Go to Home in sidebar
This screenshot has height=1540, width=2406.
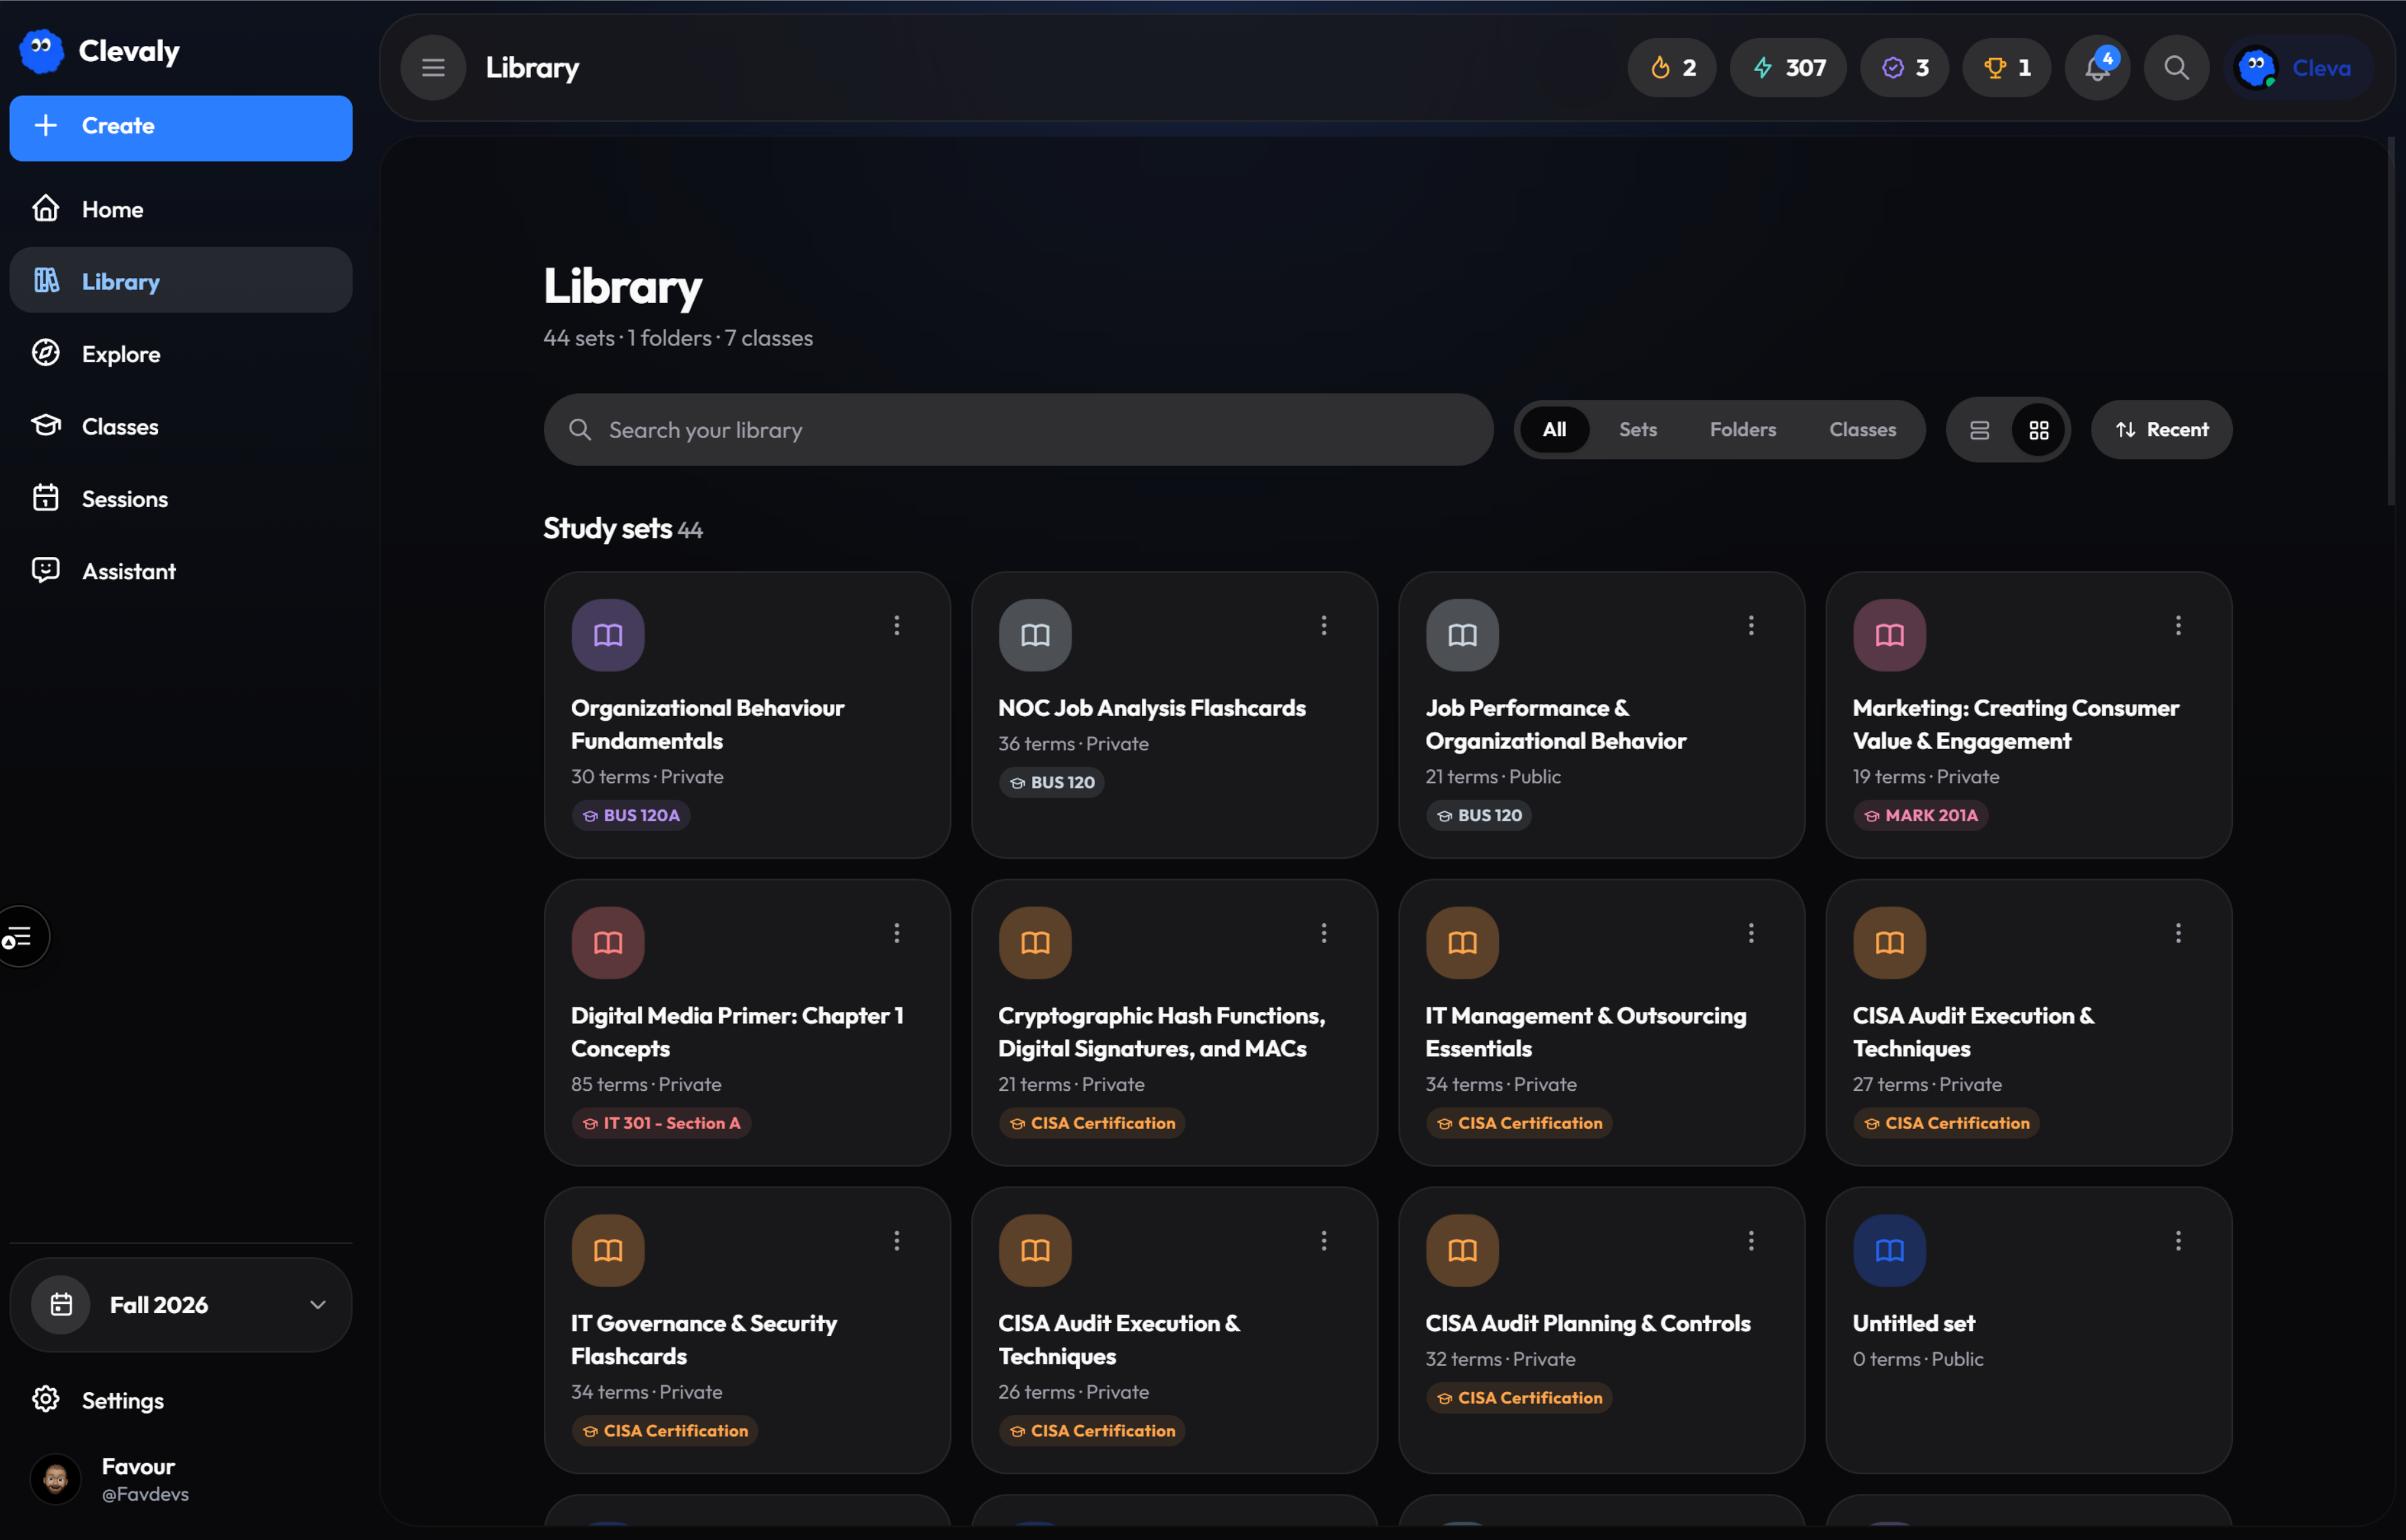181,209
